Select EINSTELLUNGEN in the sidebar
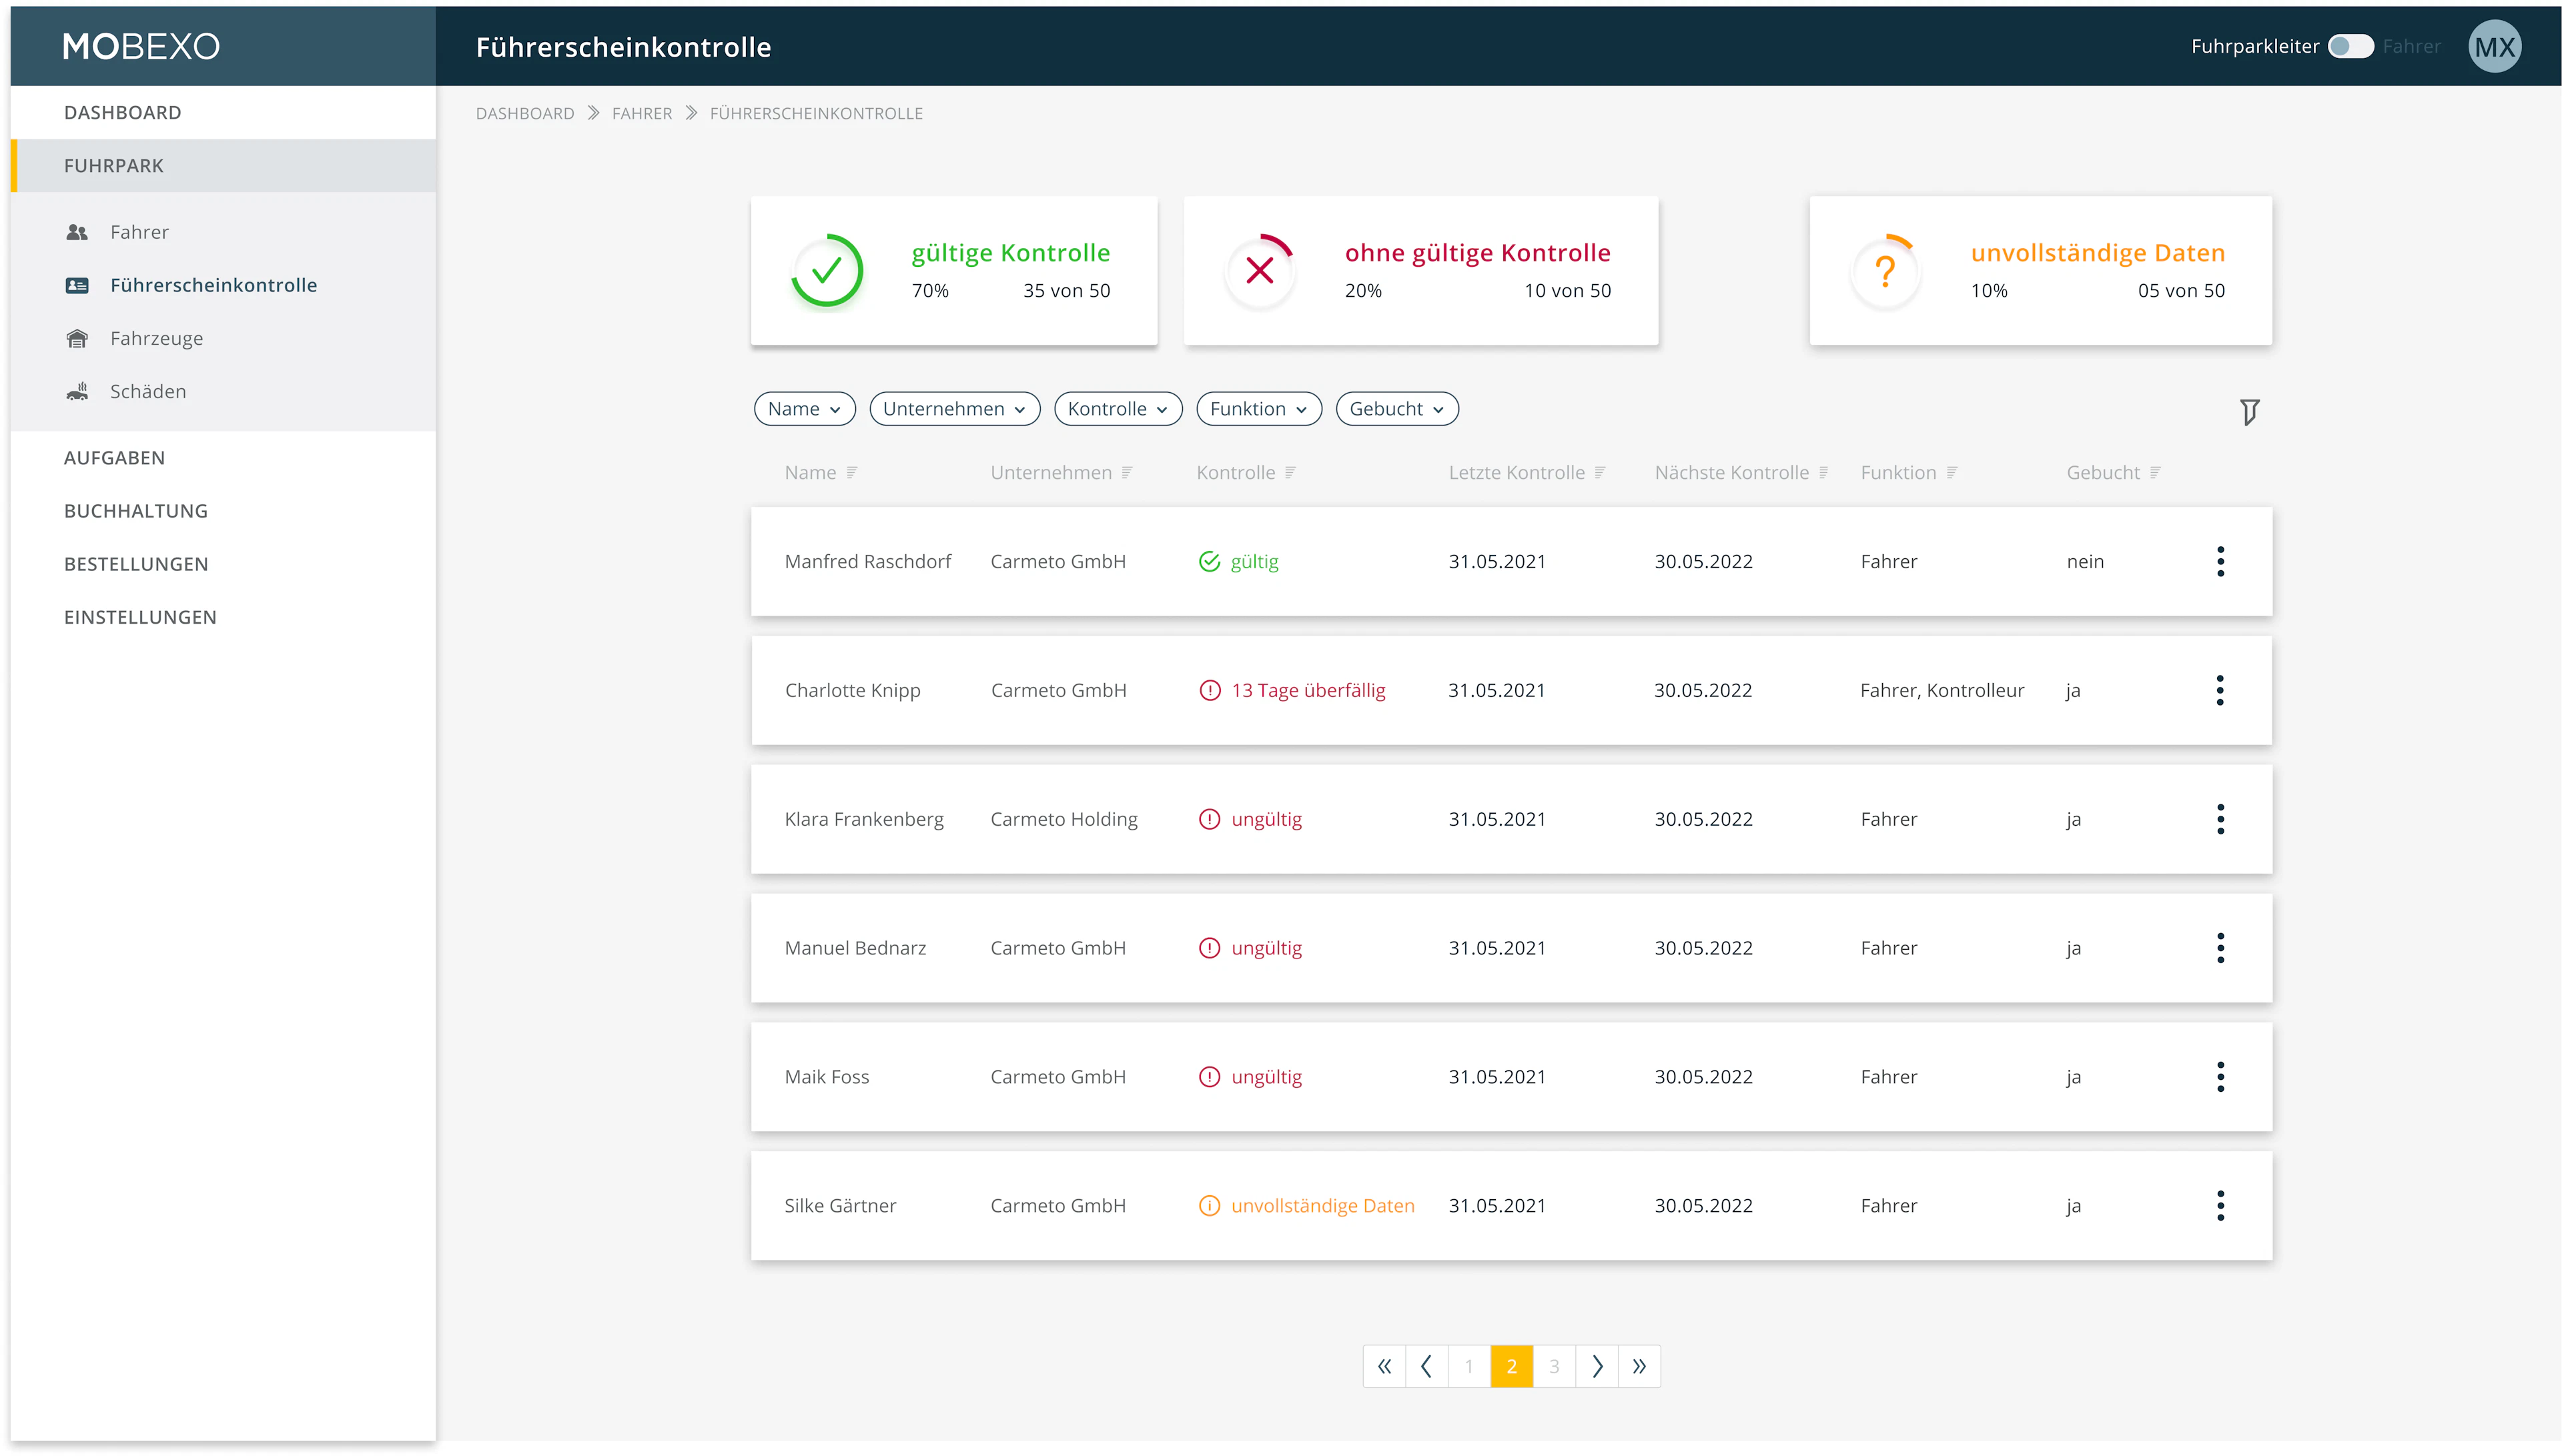Viewport: 2562px width, 1456px height. coord(140,617)
